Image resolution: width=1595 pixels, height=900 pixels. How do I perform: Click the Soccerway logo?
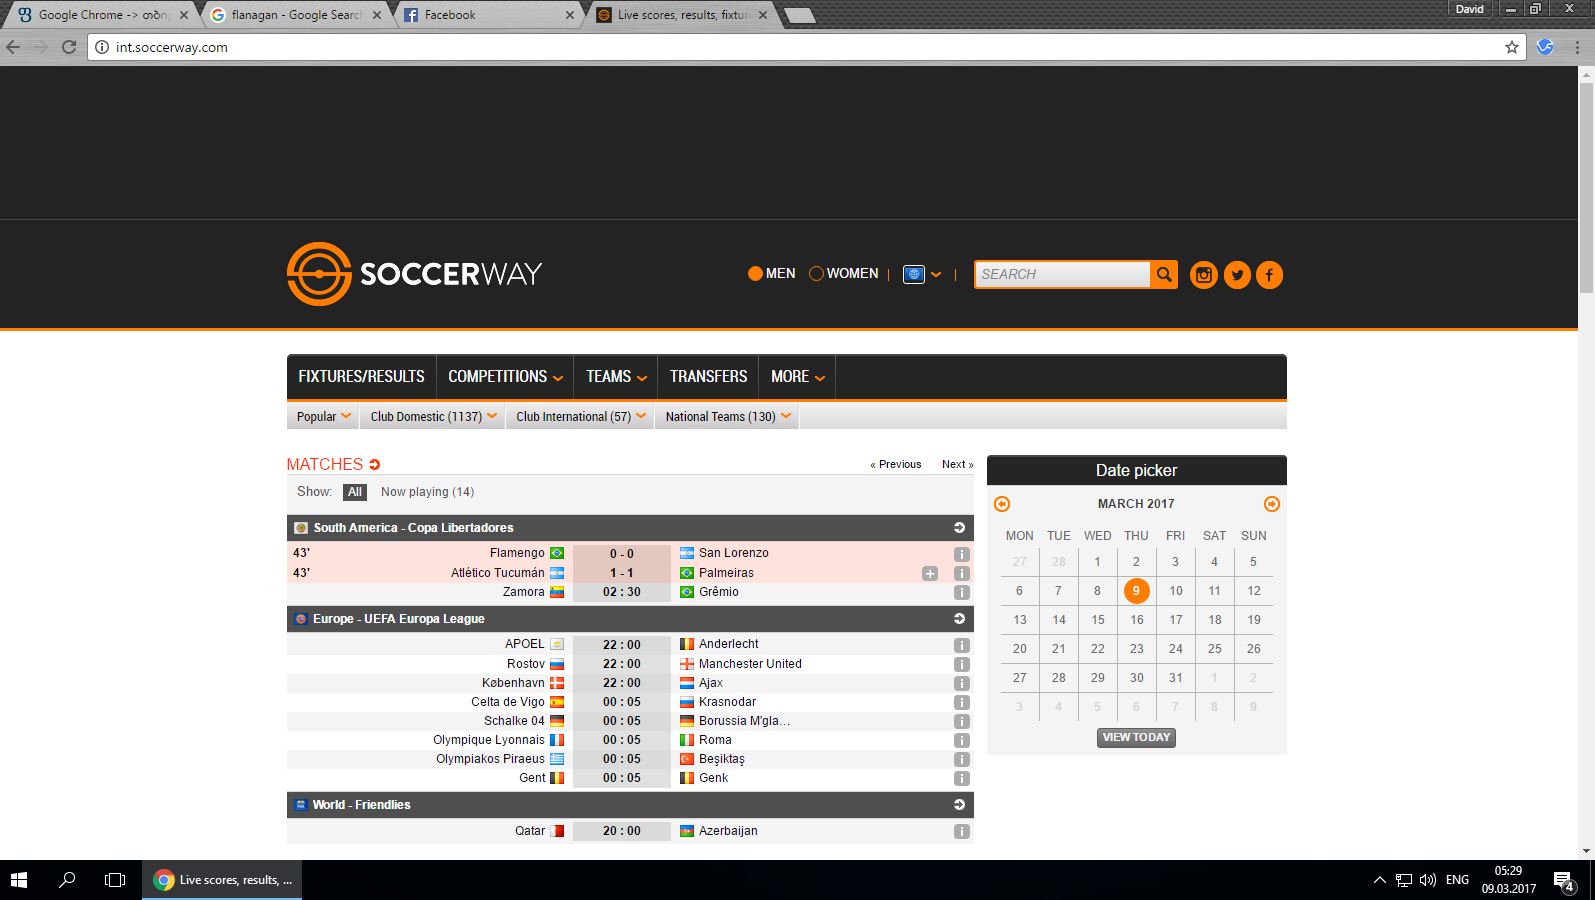pos(414,273)
